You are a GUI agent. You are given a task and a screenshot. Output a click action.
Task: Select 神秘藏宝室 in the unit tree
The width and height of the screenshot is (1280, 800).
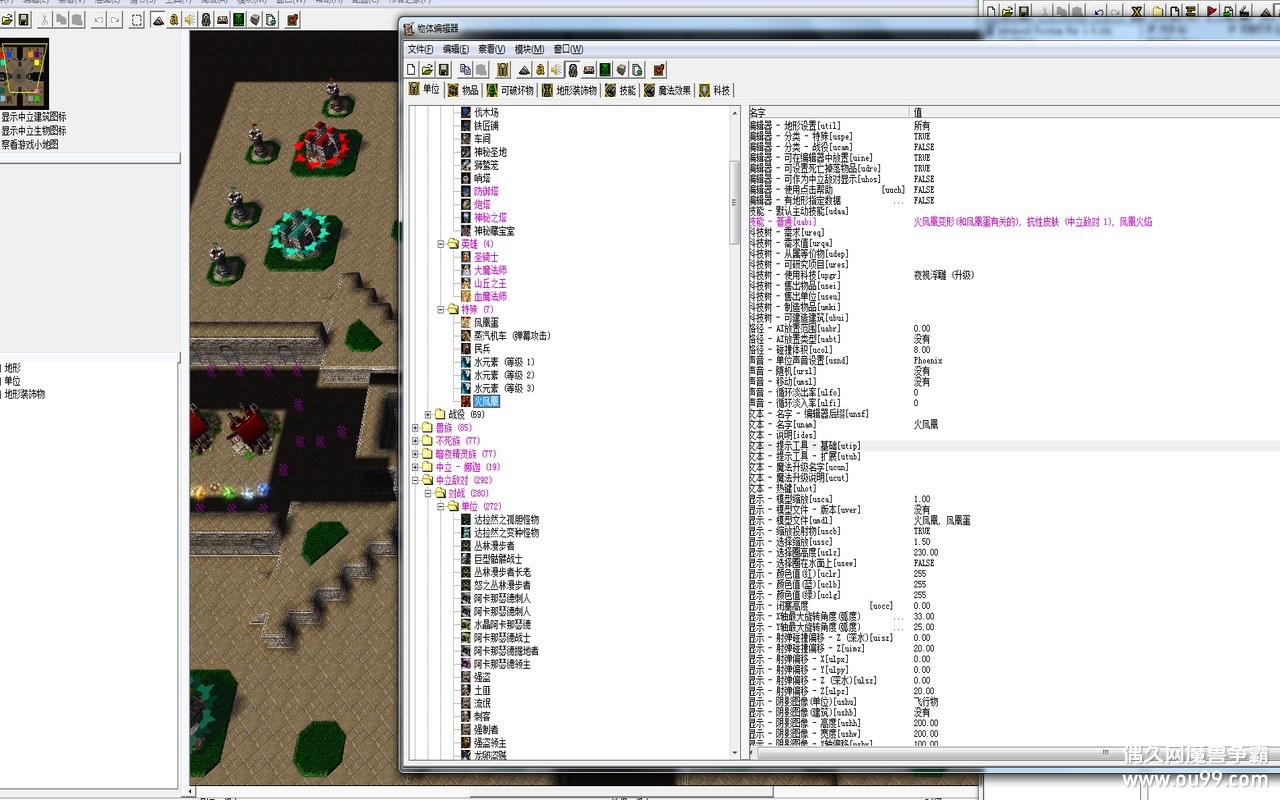(x=494, y=231)
